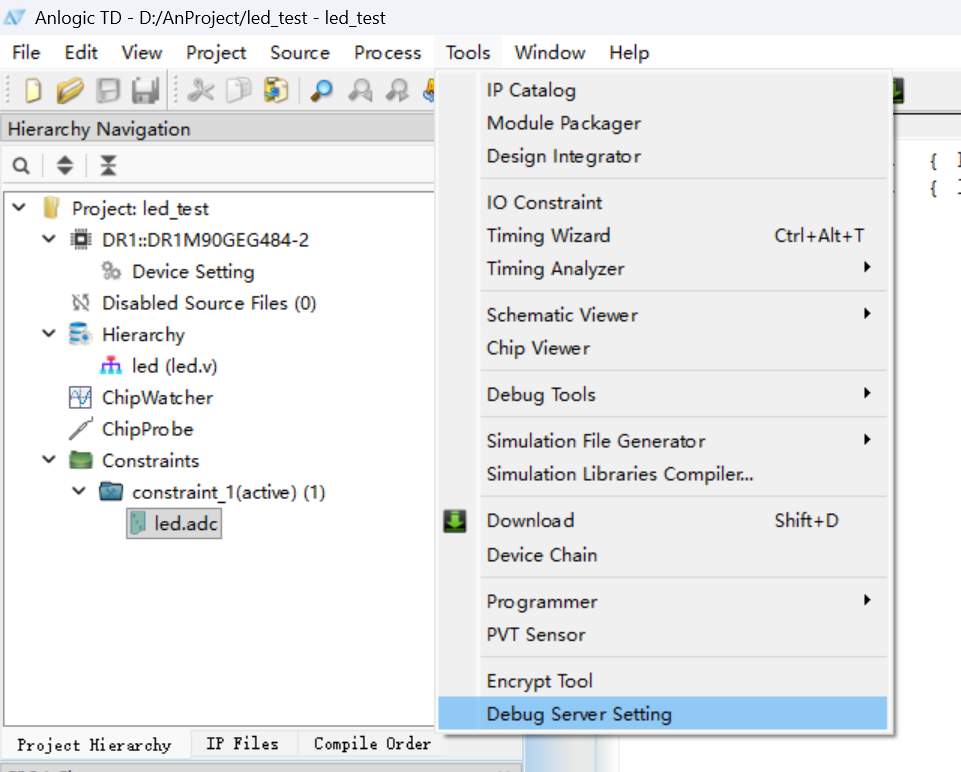Select the led.adc file icon
The height and width of the screenshot is (772, 961).
coord(139,523)
